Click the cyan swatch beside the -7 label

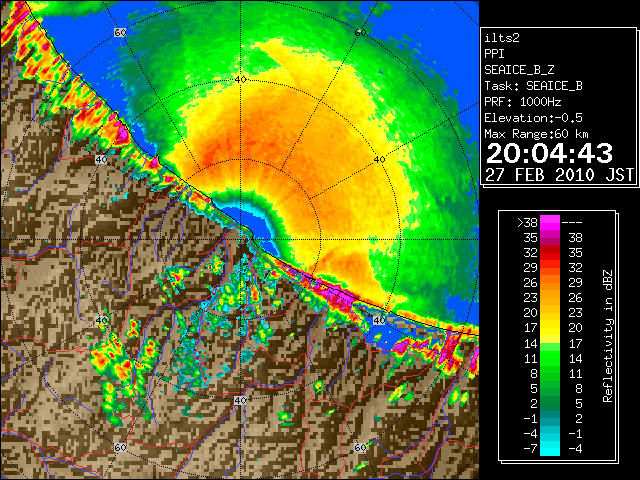pos(549,448)
